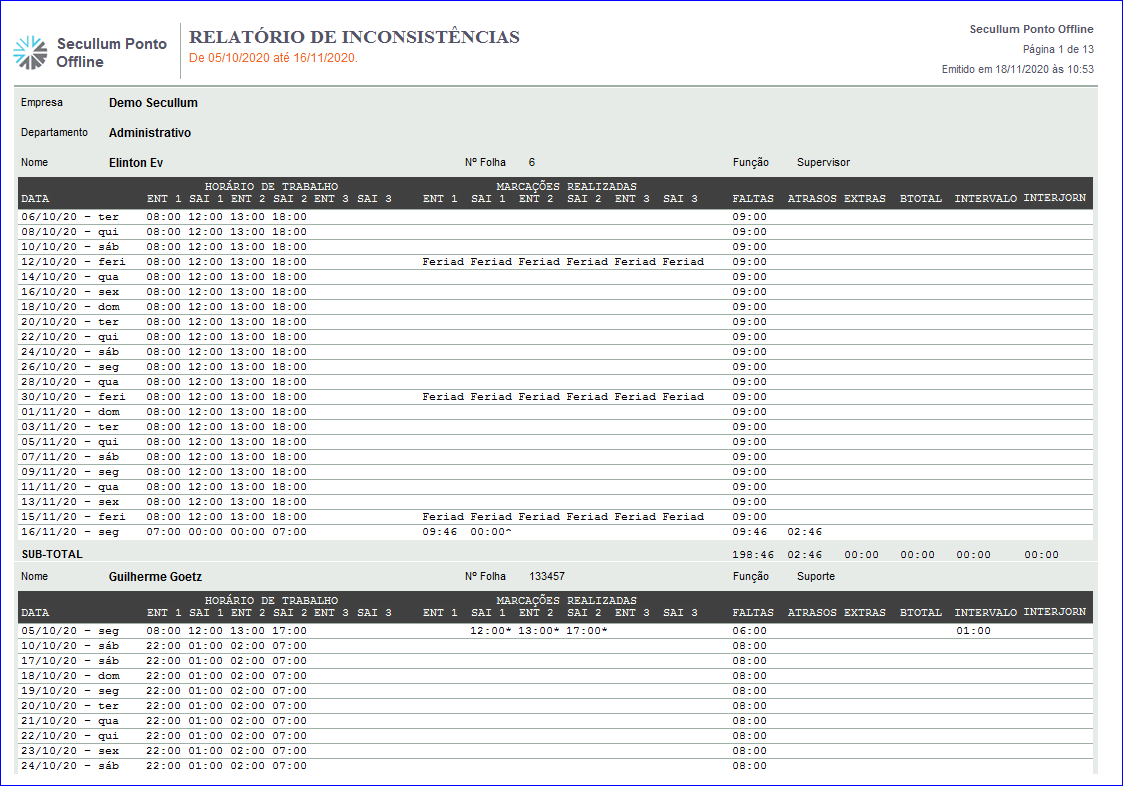Click the RELATÓRIO DE INCONSISTÊNCIAS report title
The height and width of the screenshot is (786, 1123).
(x=354, y=37)
